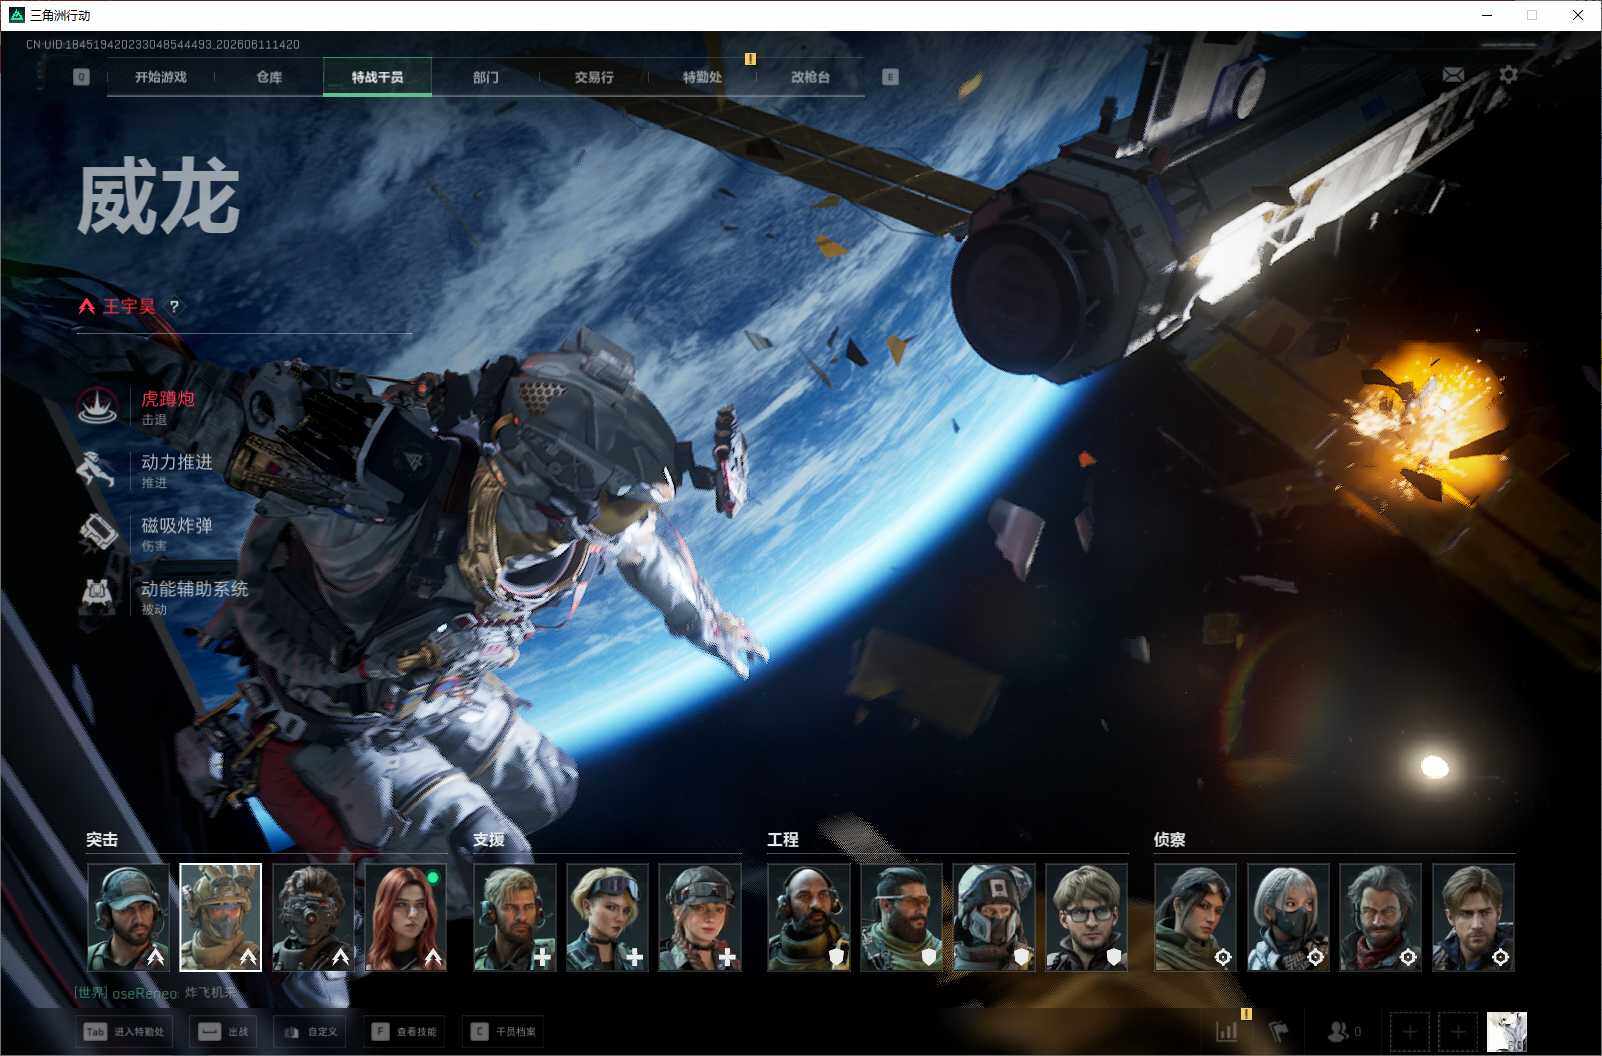Click the second empty squad slot plus
1602x1056 pixels.
(x=1458, y=1031)
